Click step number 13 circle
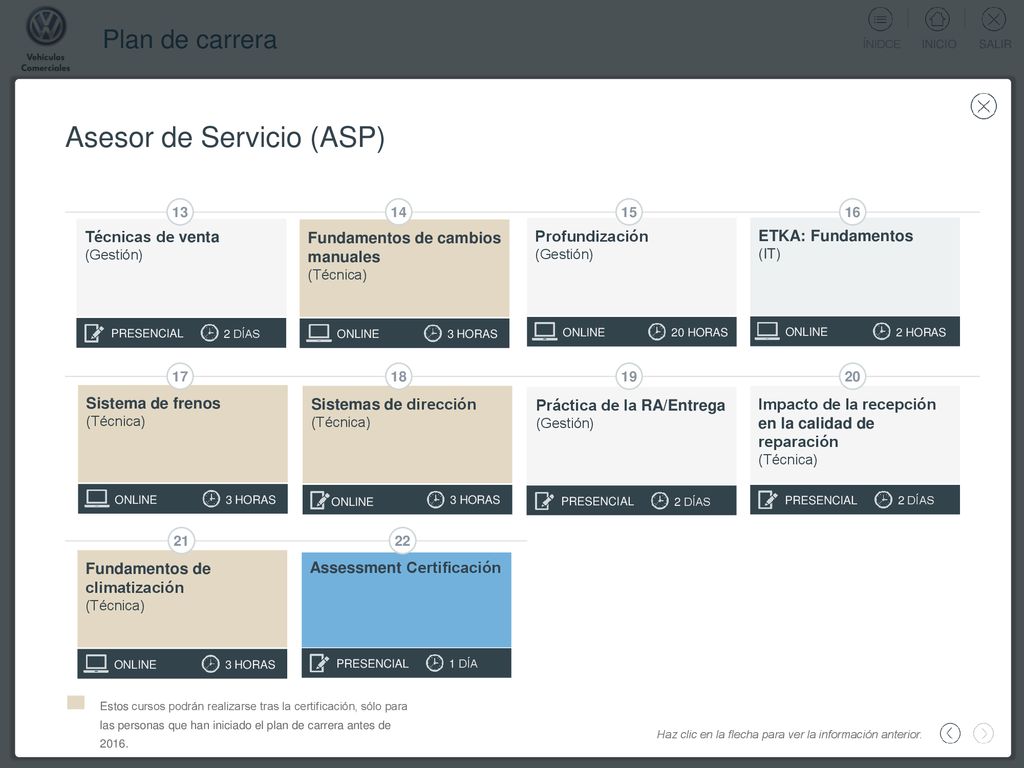Image resolution: width=1024 pixels, height=768 pixels. coord(180,212)
